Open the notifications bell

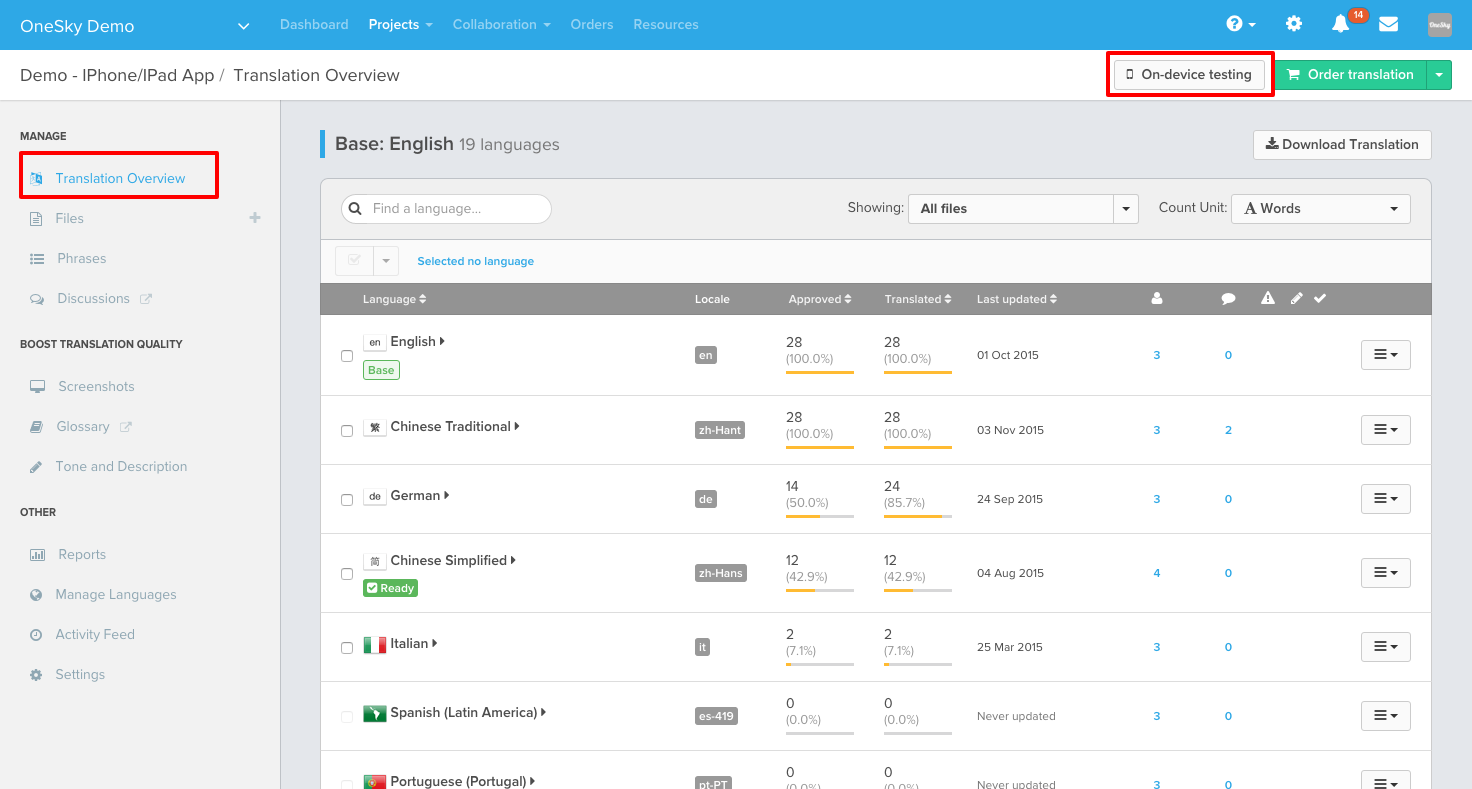[1341, 24]
